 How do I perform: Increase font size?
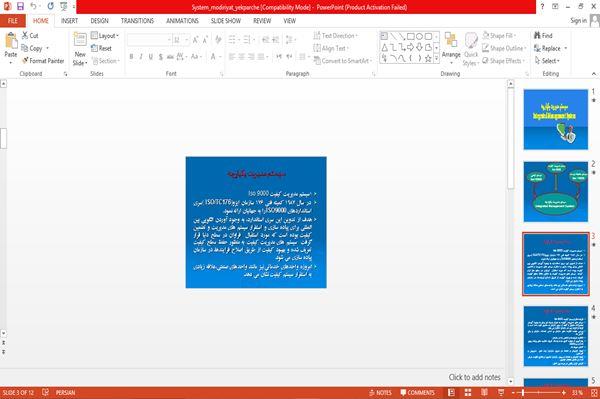pyautogui.click(x=196, y=40)
